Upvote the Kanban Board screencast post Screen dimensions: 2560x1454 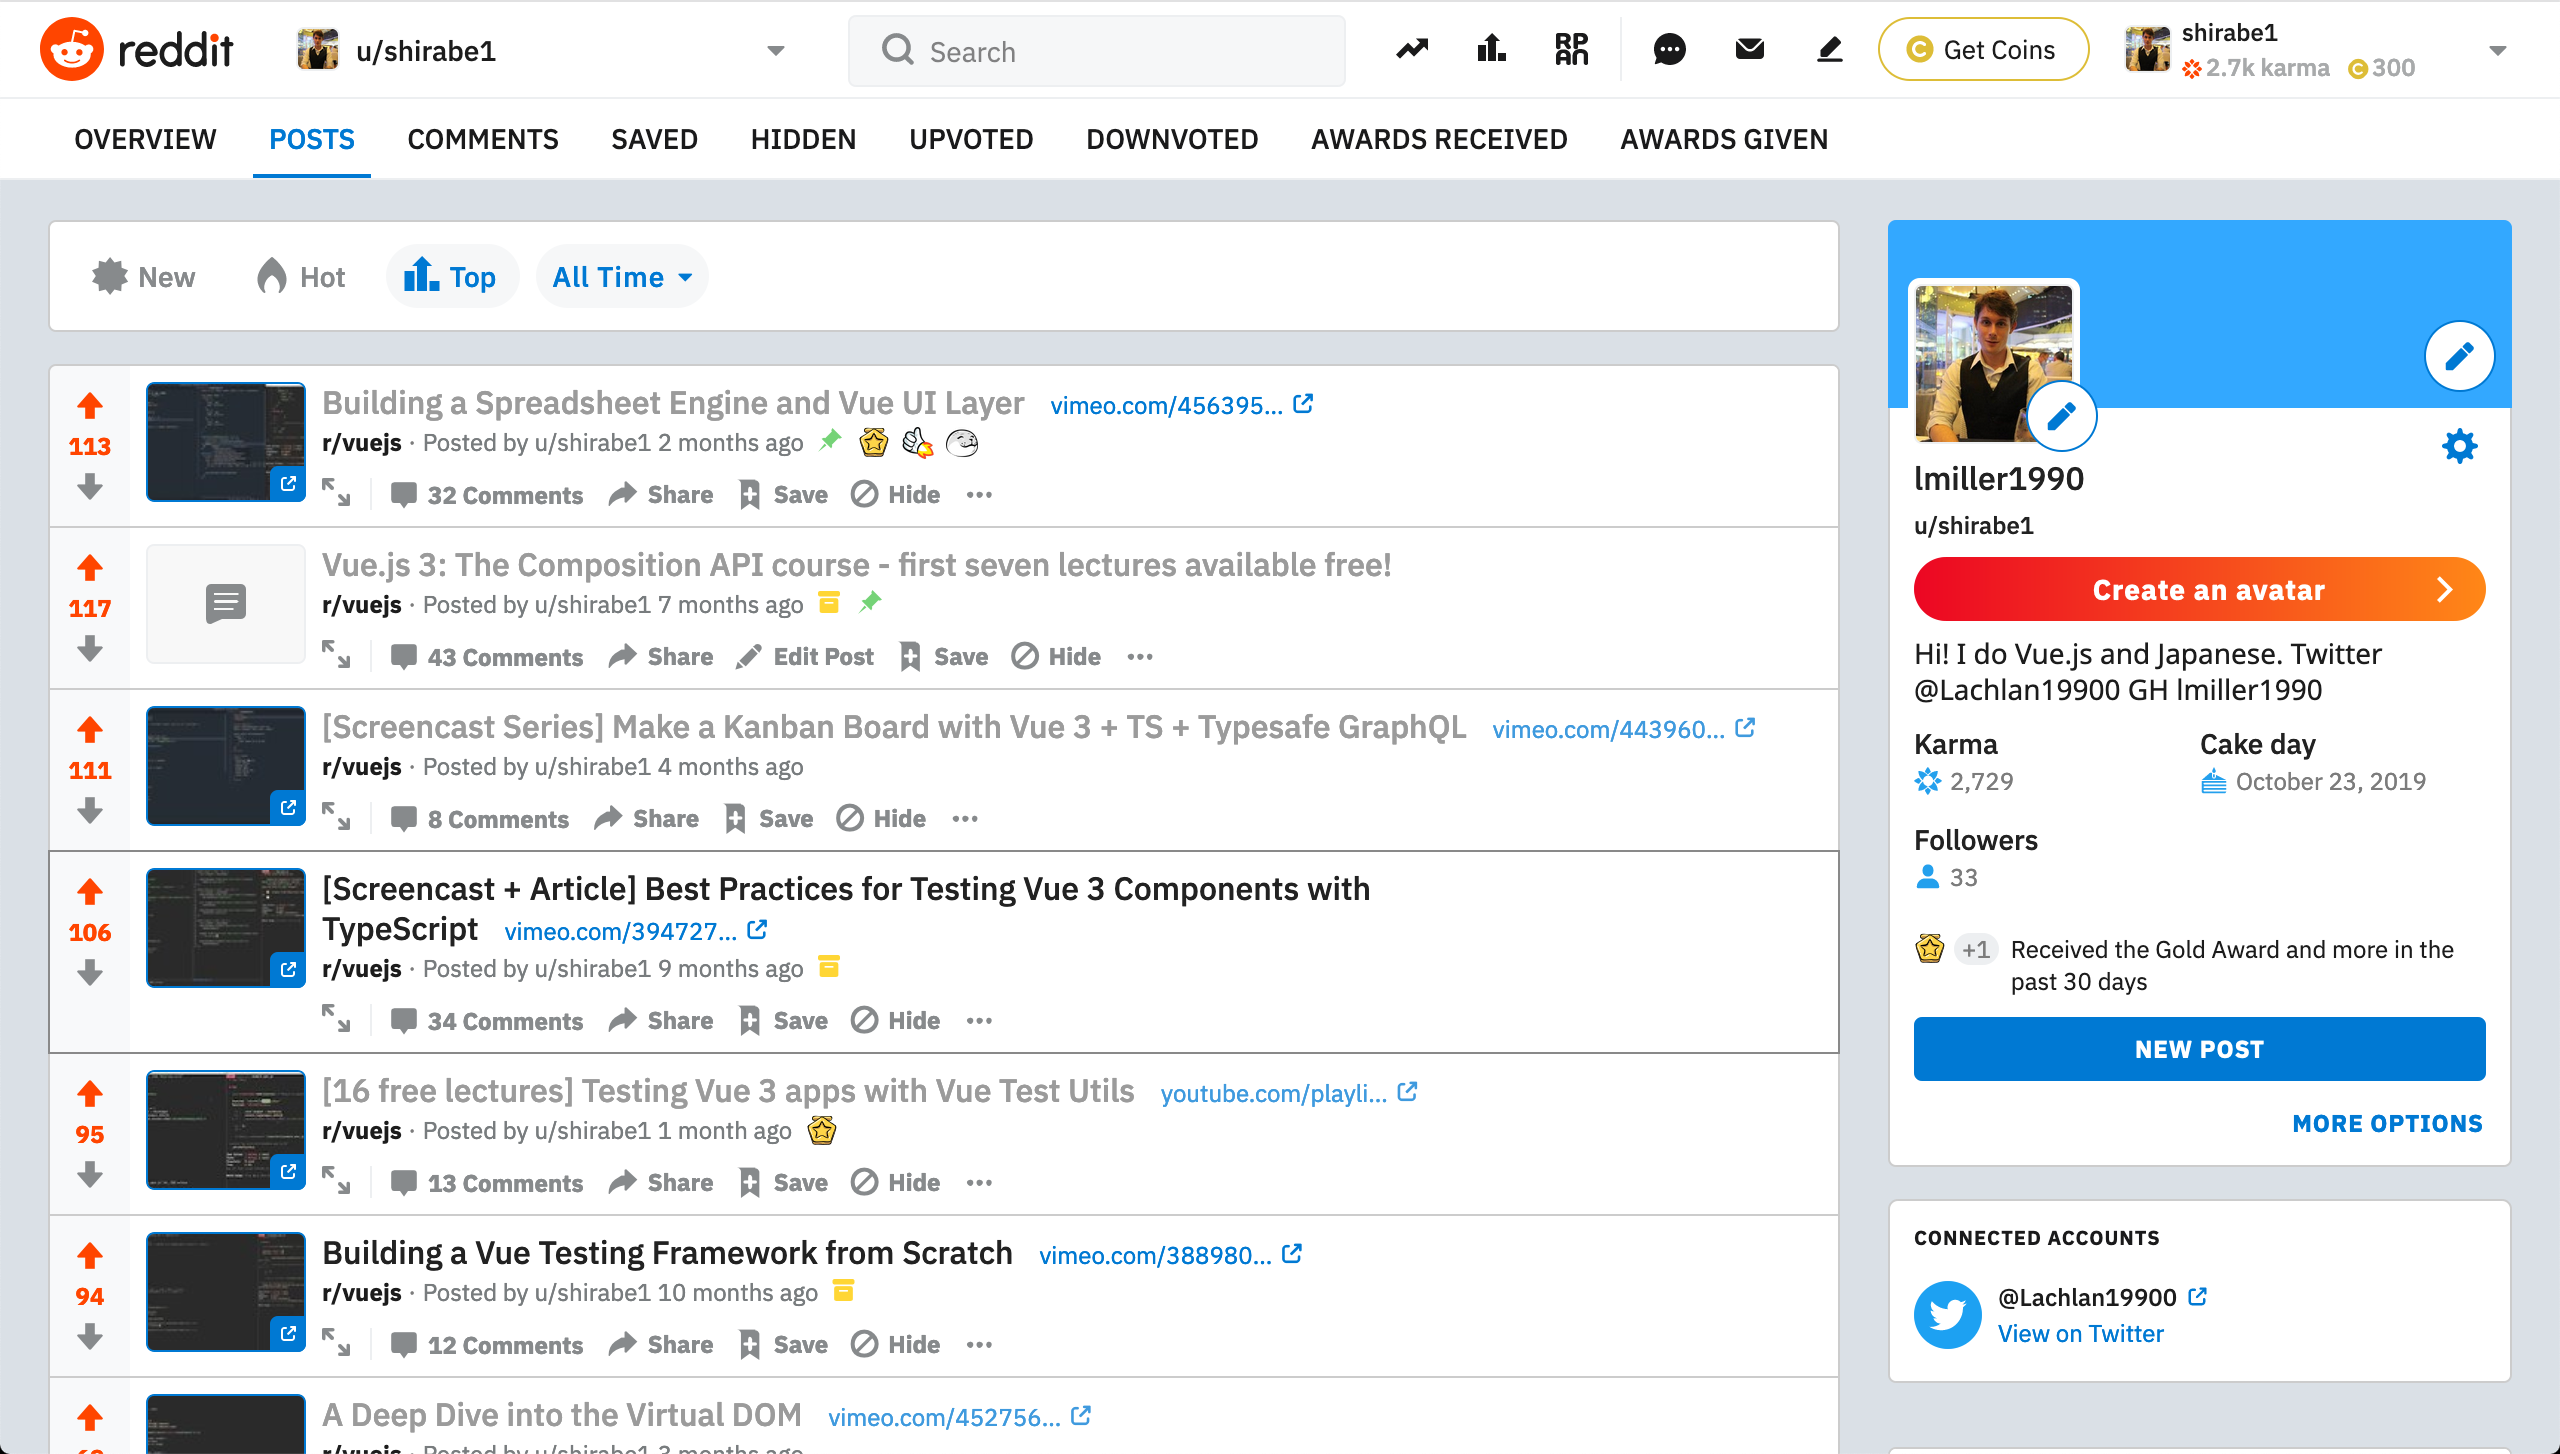point(90,730)
